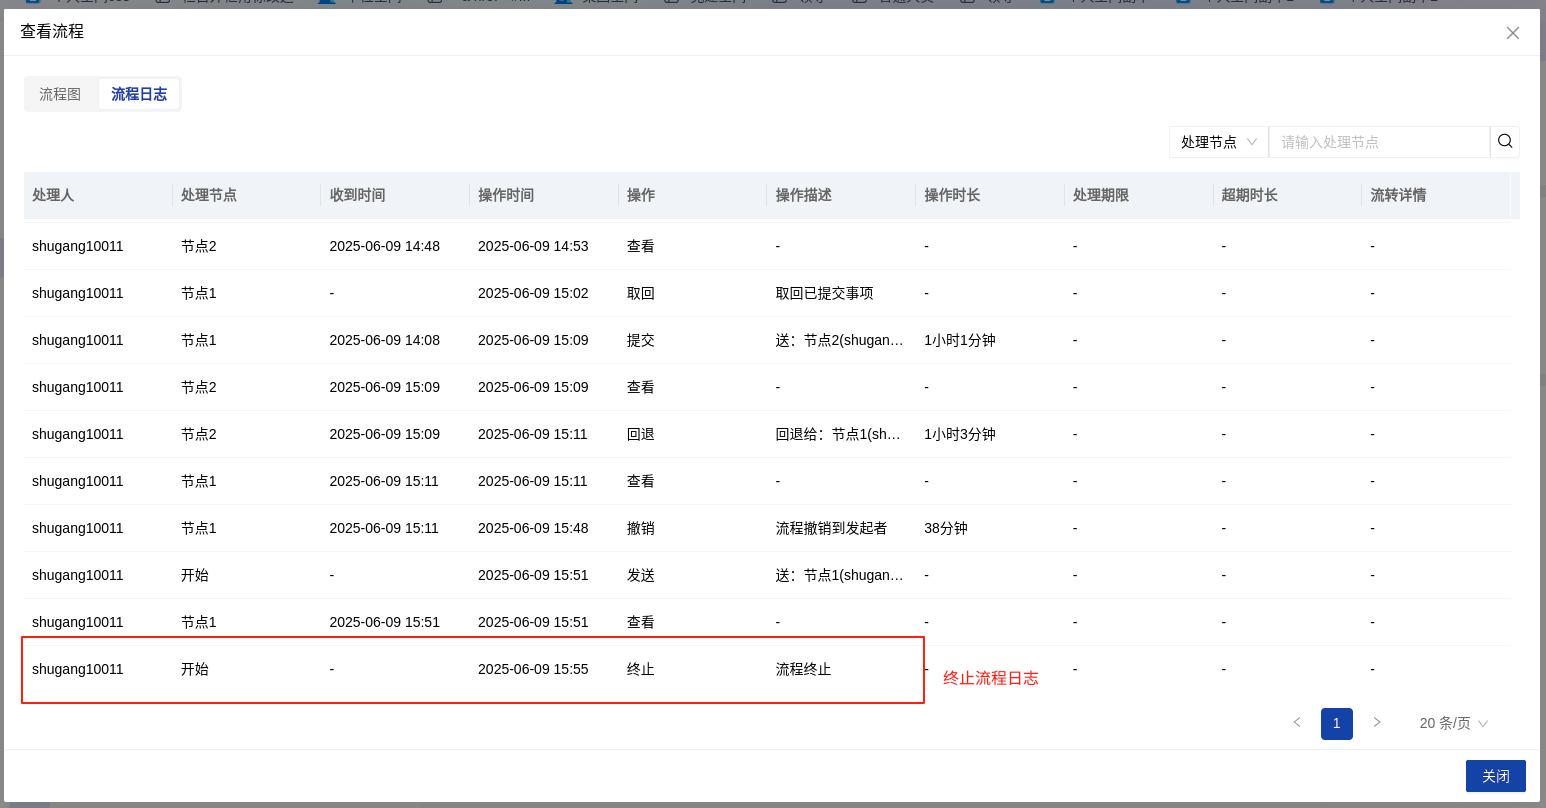Screen dimensions: 1546x808
Task: Click the 流转详情 column header
Action: pos(1398,195)
